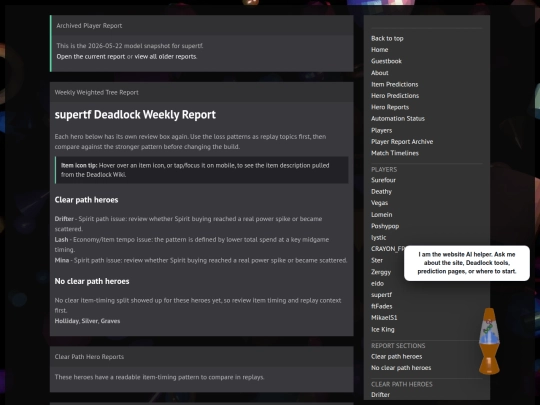Select player Ster
This screenshot has width=540, height=405.
tap(377, 260)
